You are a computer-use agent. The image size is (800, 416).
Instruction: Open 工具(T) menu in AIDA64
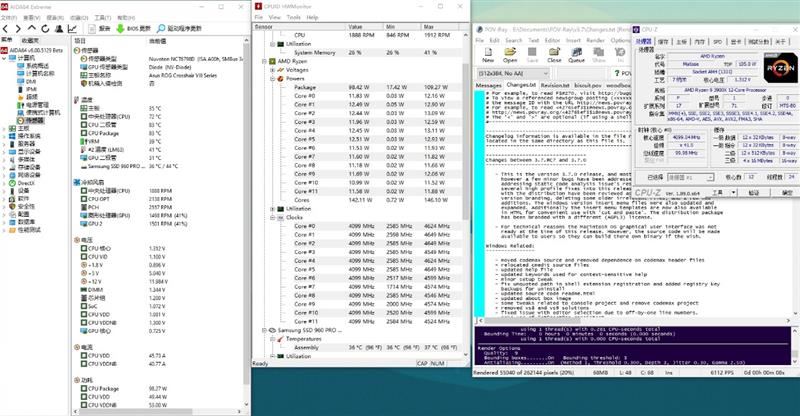[103, 18]
